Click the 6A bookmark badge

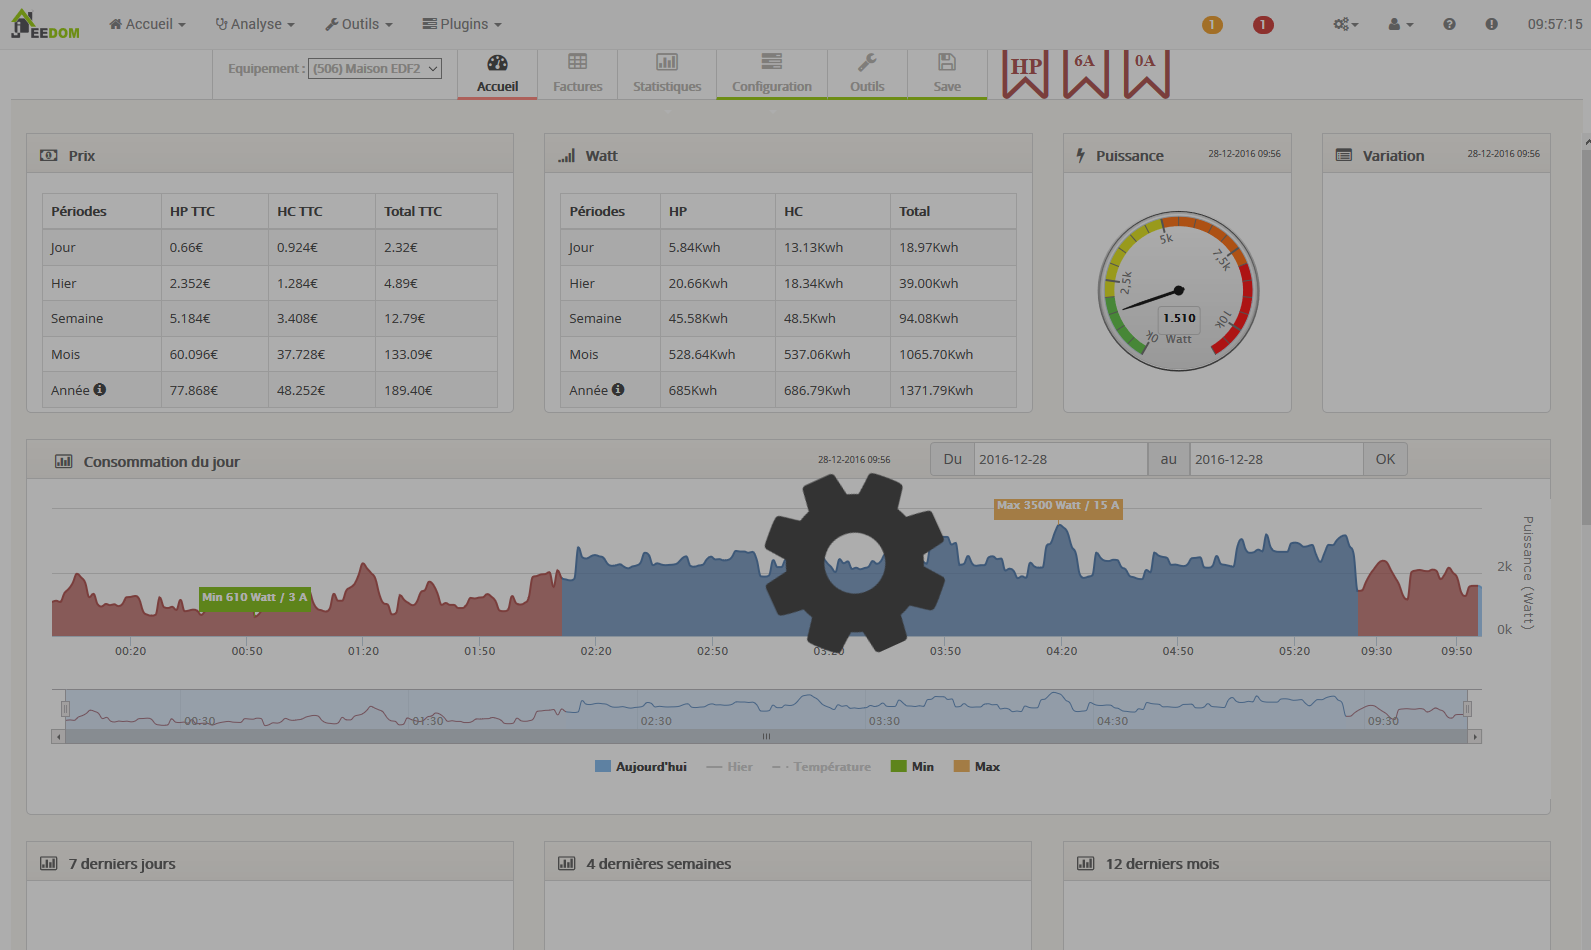click(1085, 72)
